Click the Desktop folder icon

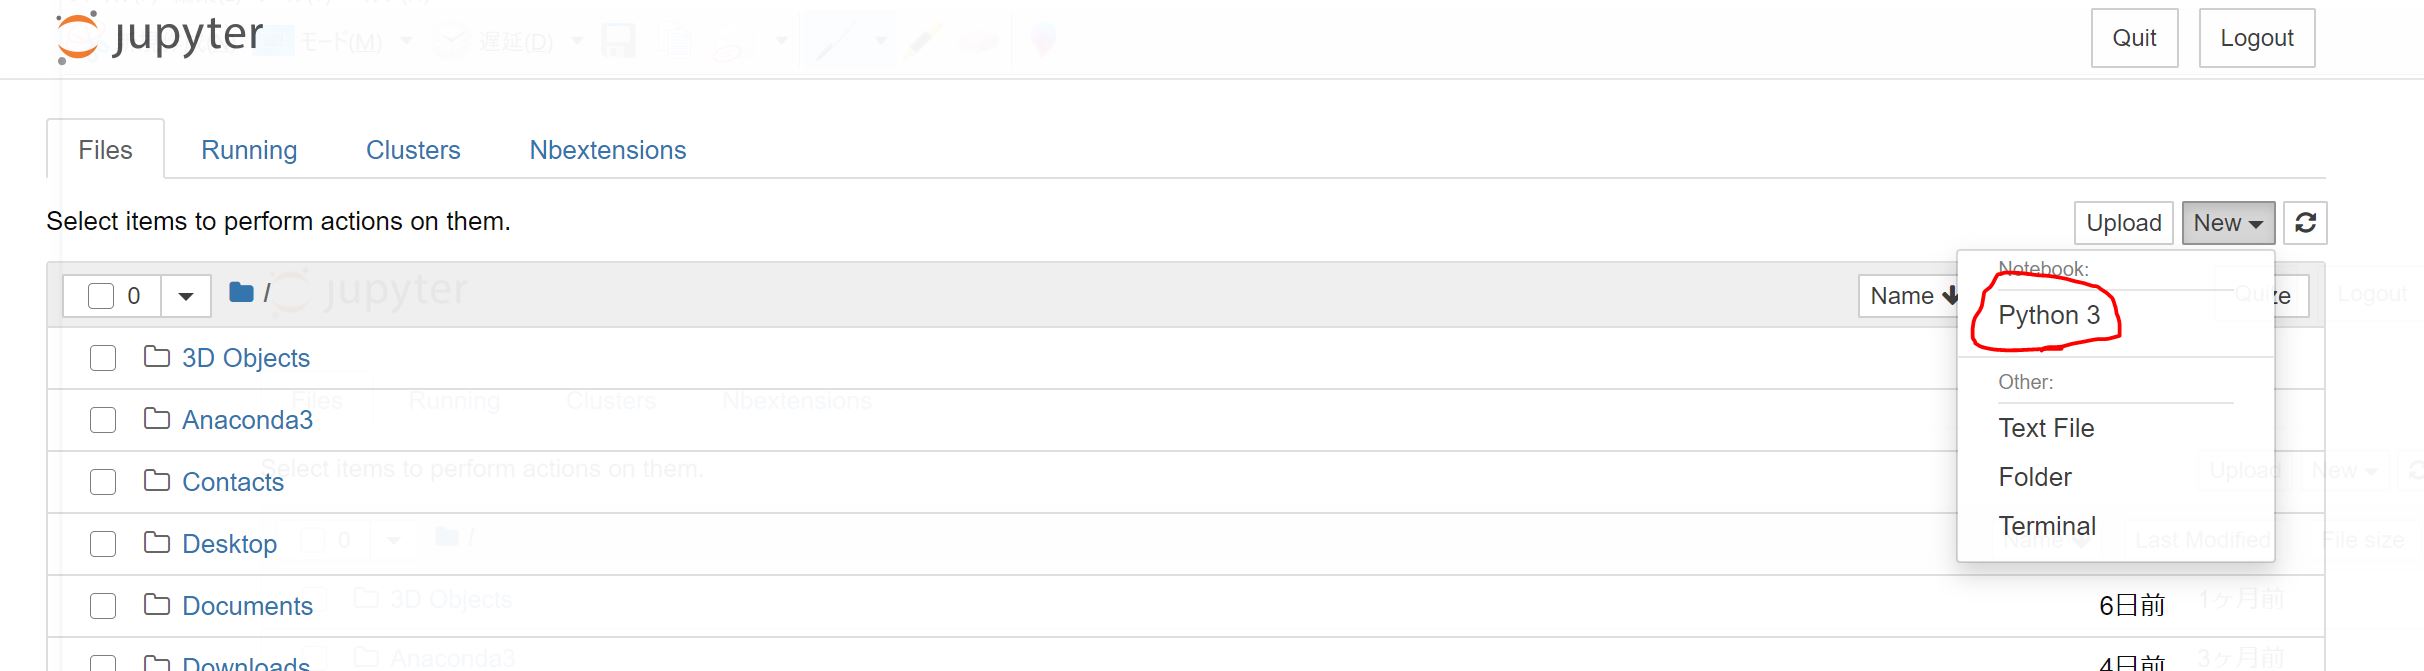tap(157, 543)
